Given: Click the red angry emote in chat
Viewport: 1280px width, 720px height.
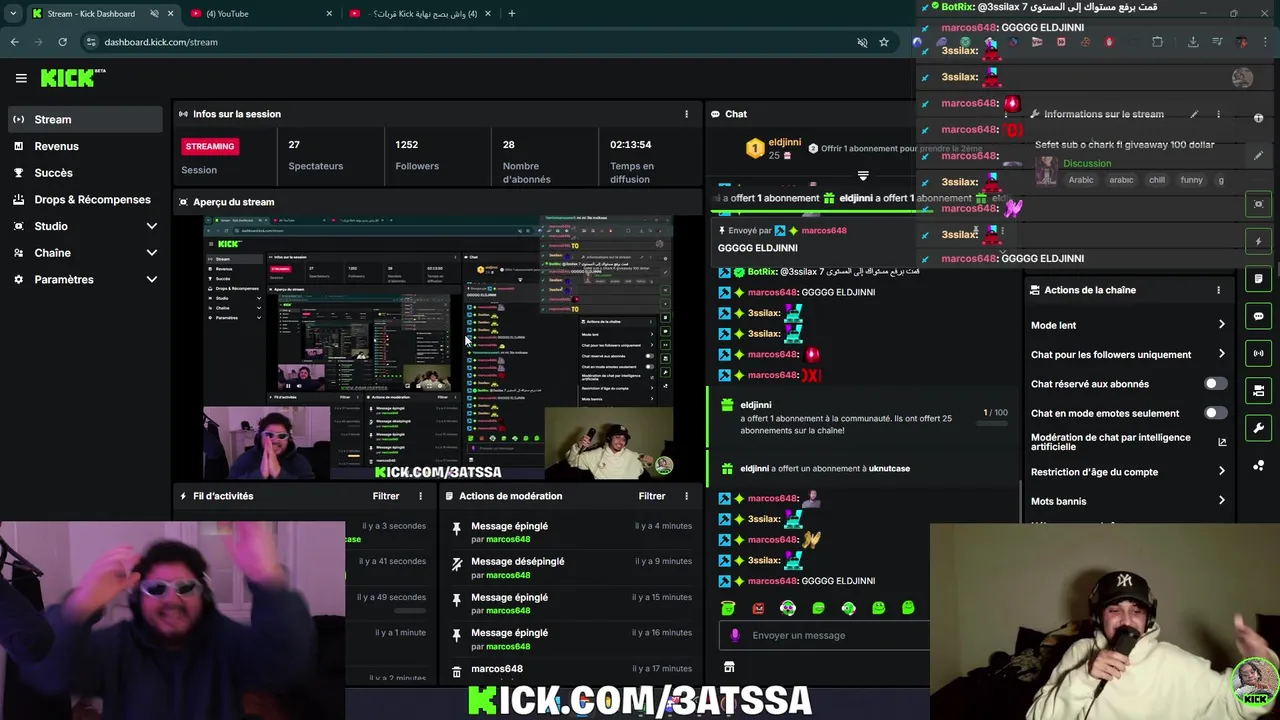Looking at the screenshot, I should coord(758,608).
